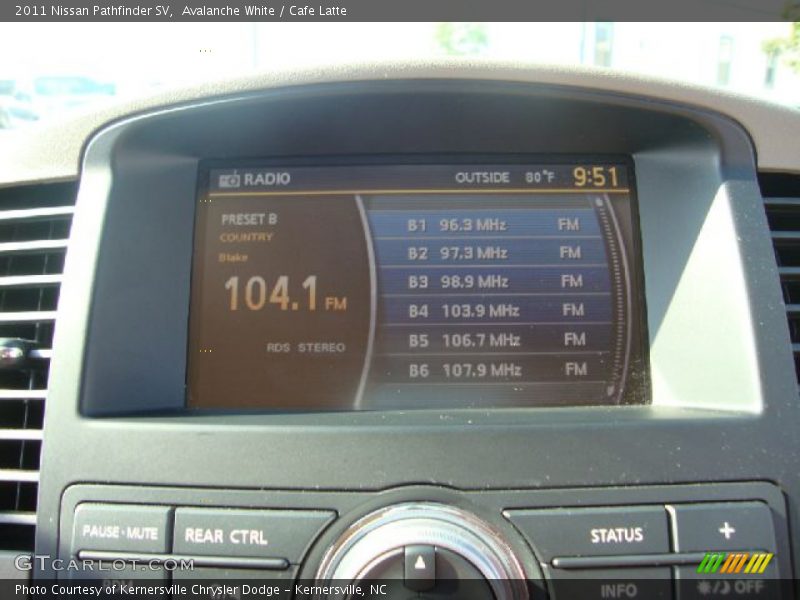Viewport: 800px width, 600px height.
Task: Click the 104.1 FM frequency display
Action: click(x=285, y=294)
